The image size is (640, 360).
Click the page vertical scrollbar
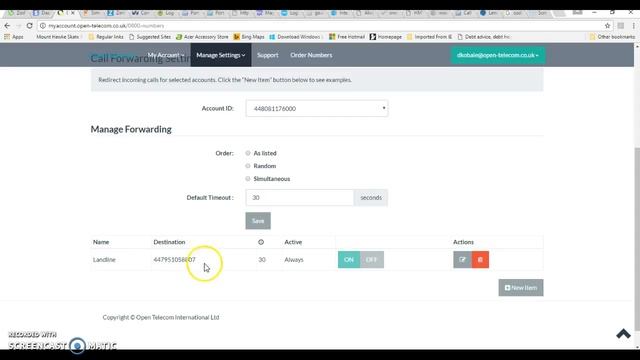[x=637, y=239]
